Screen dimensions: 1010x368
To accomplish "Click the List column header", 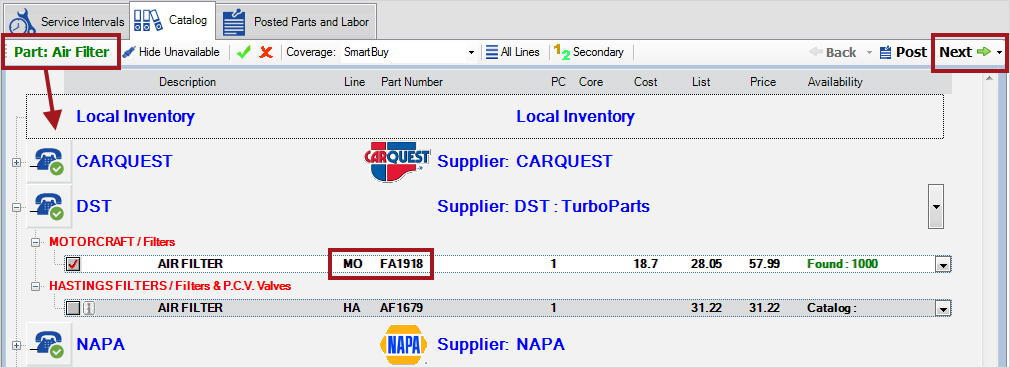I will click(701, 82).
